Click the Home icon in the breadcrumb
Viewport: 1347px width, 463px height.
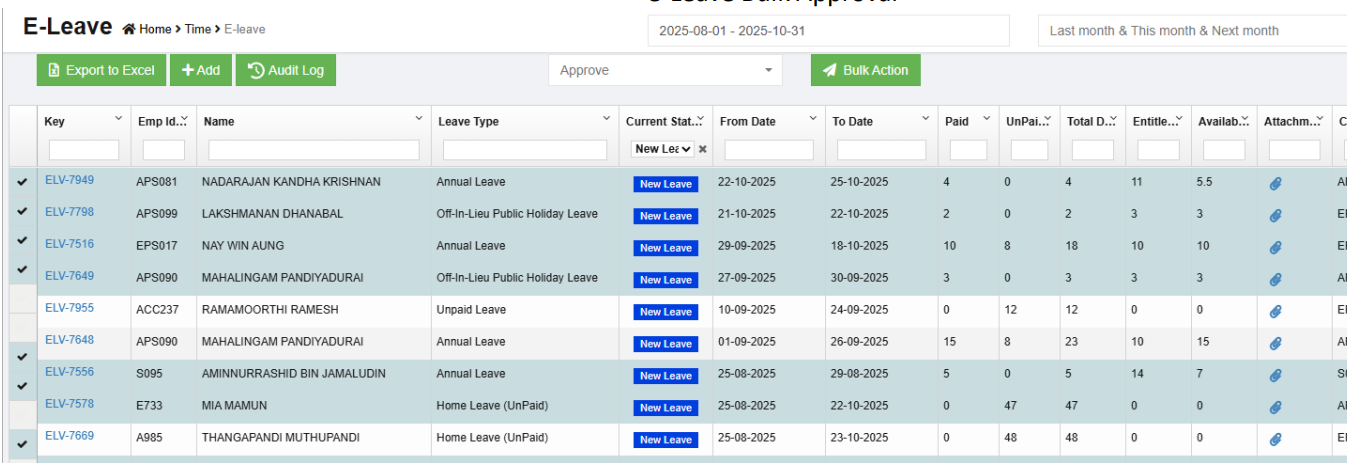coord(128,30)
